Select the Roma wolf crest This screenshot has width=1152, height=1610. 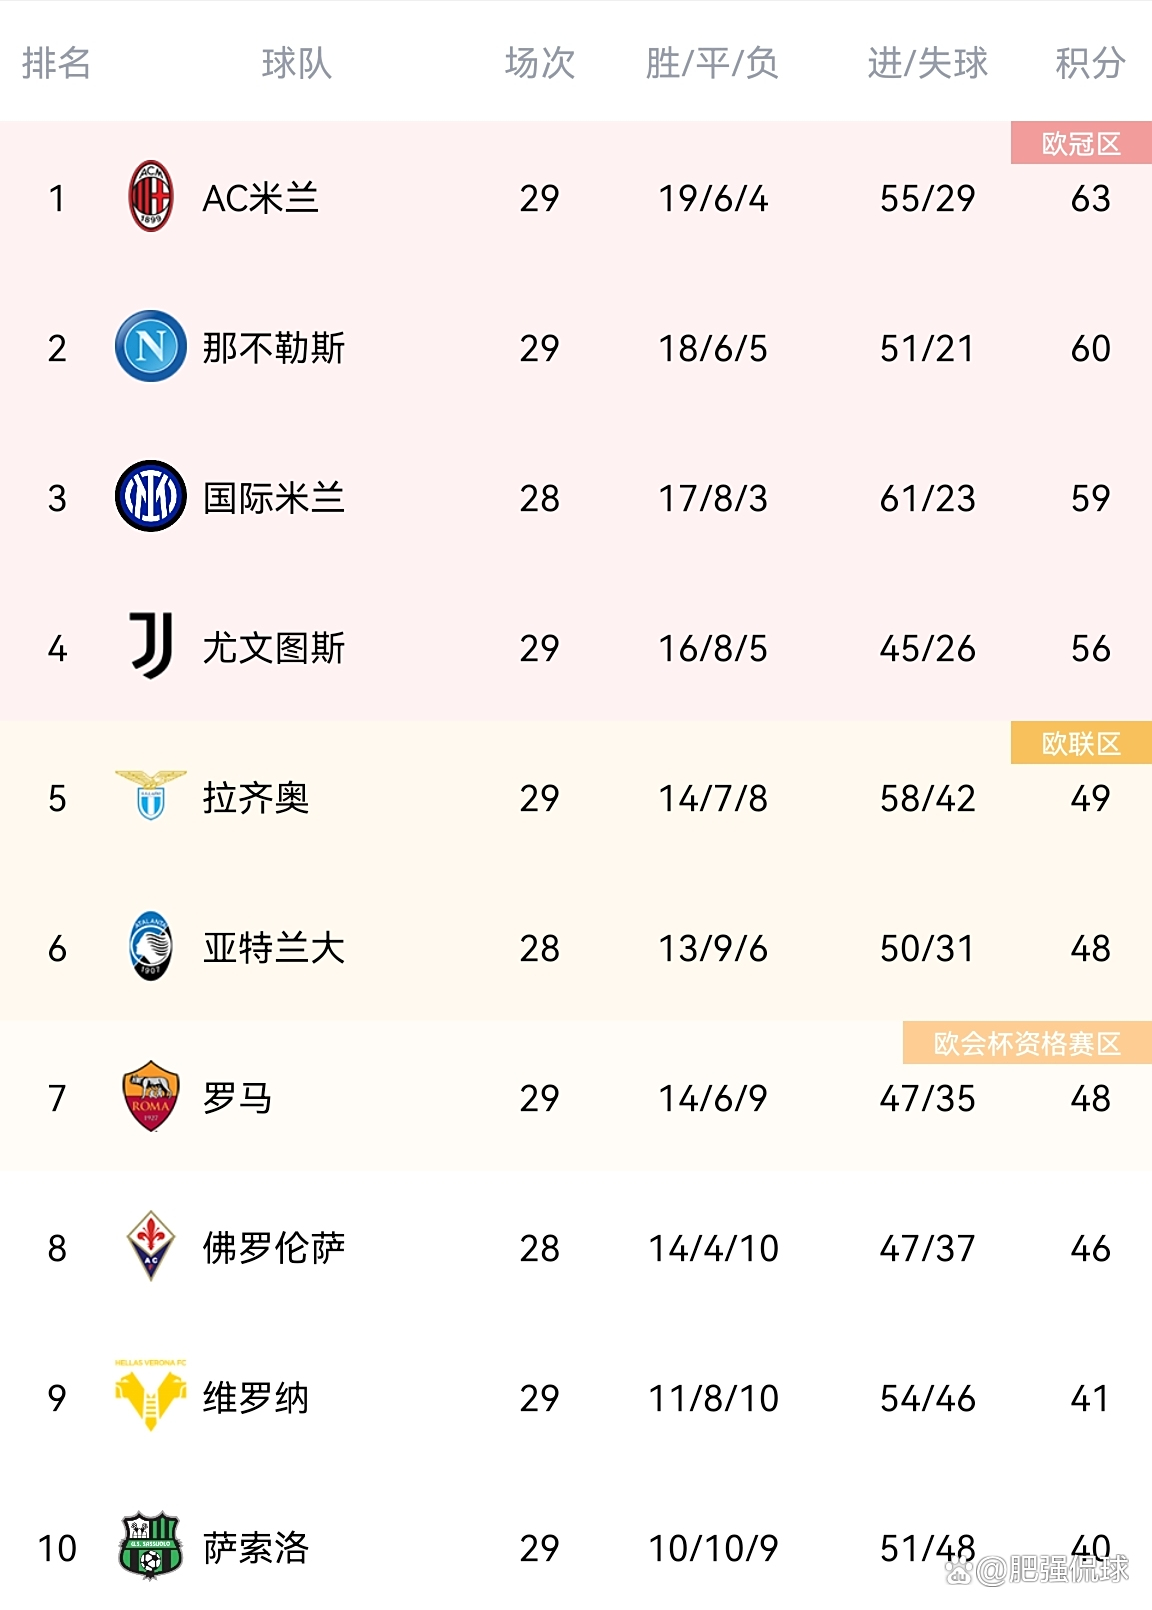[151, 1096]
